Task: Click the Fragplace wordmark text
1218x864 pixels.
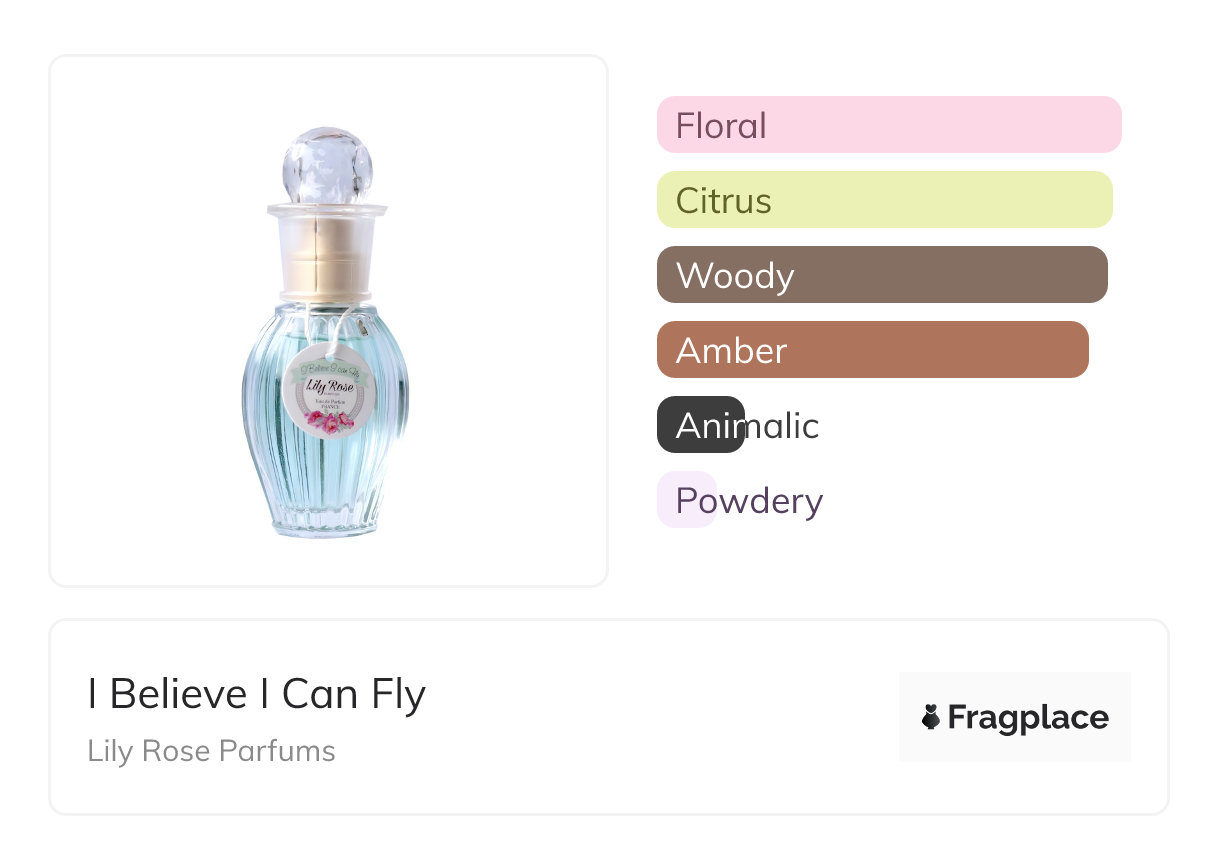Action: point(1028,717)
